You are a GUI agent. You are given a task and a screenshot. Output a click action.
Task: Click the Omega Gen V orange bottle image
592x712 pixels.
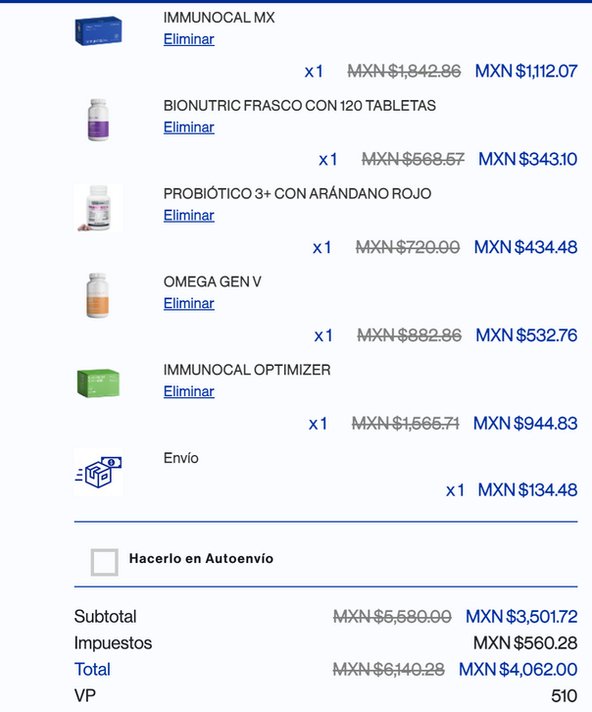(x=98, y=295)
